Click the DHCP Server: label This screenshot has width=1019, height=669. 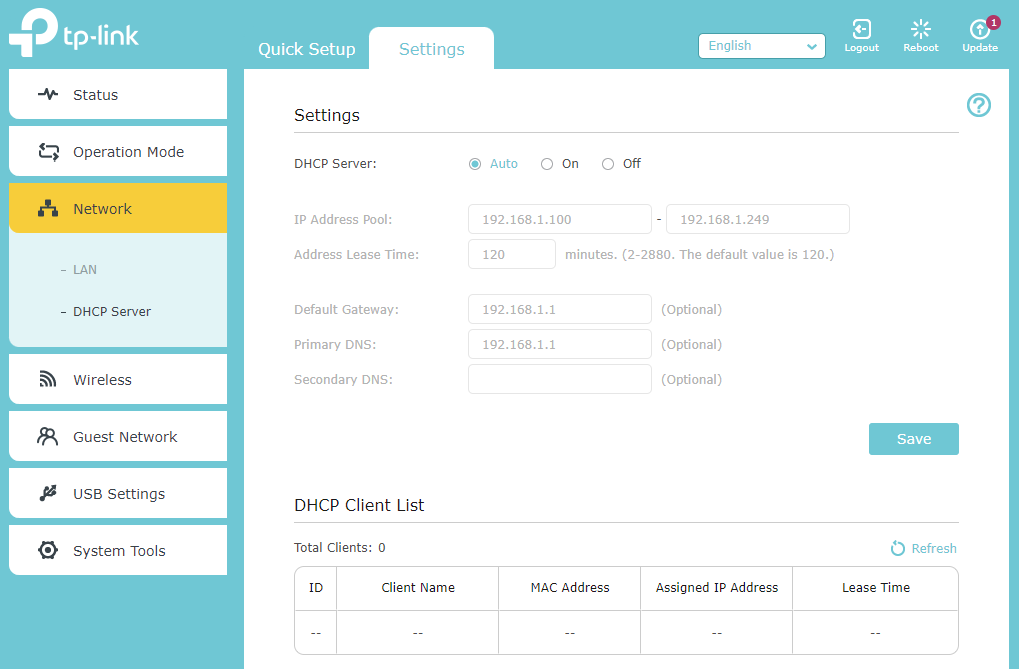(x=335, y=164)
